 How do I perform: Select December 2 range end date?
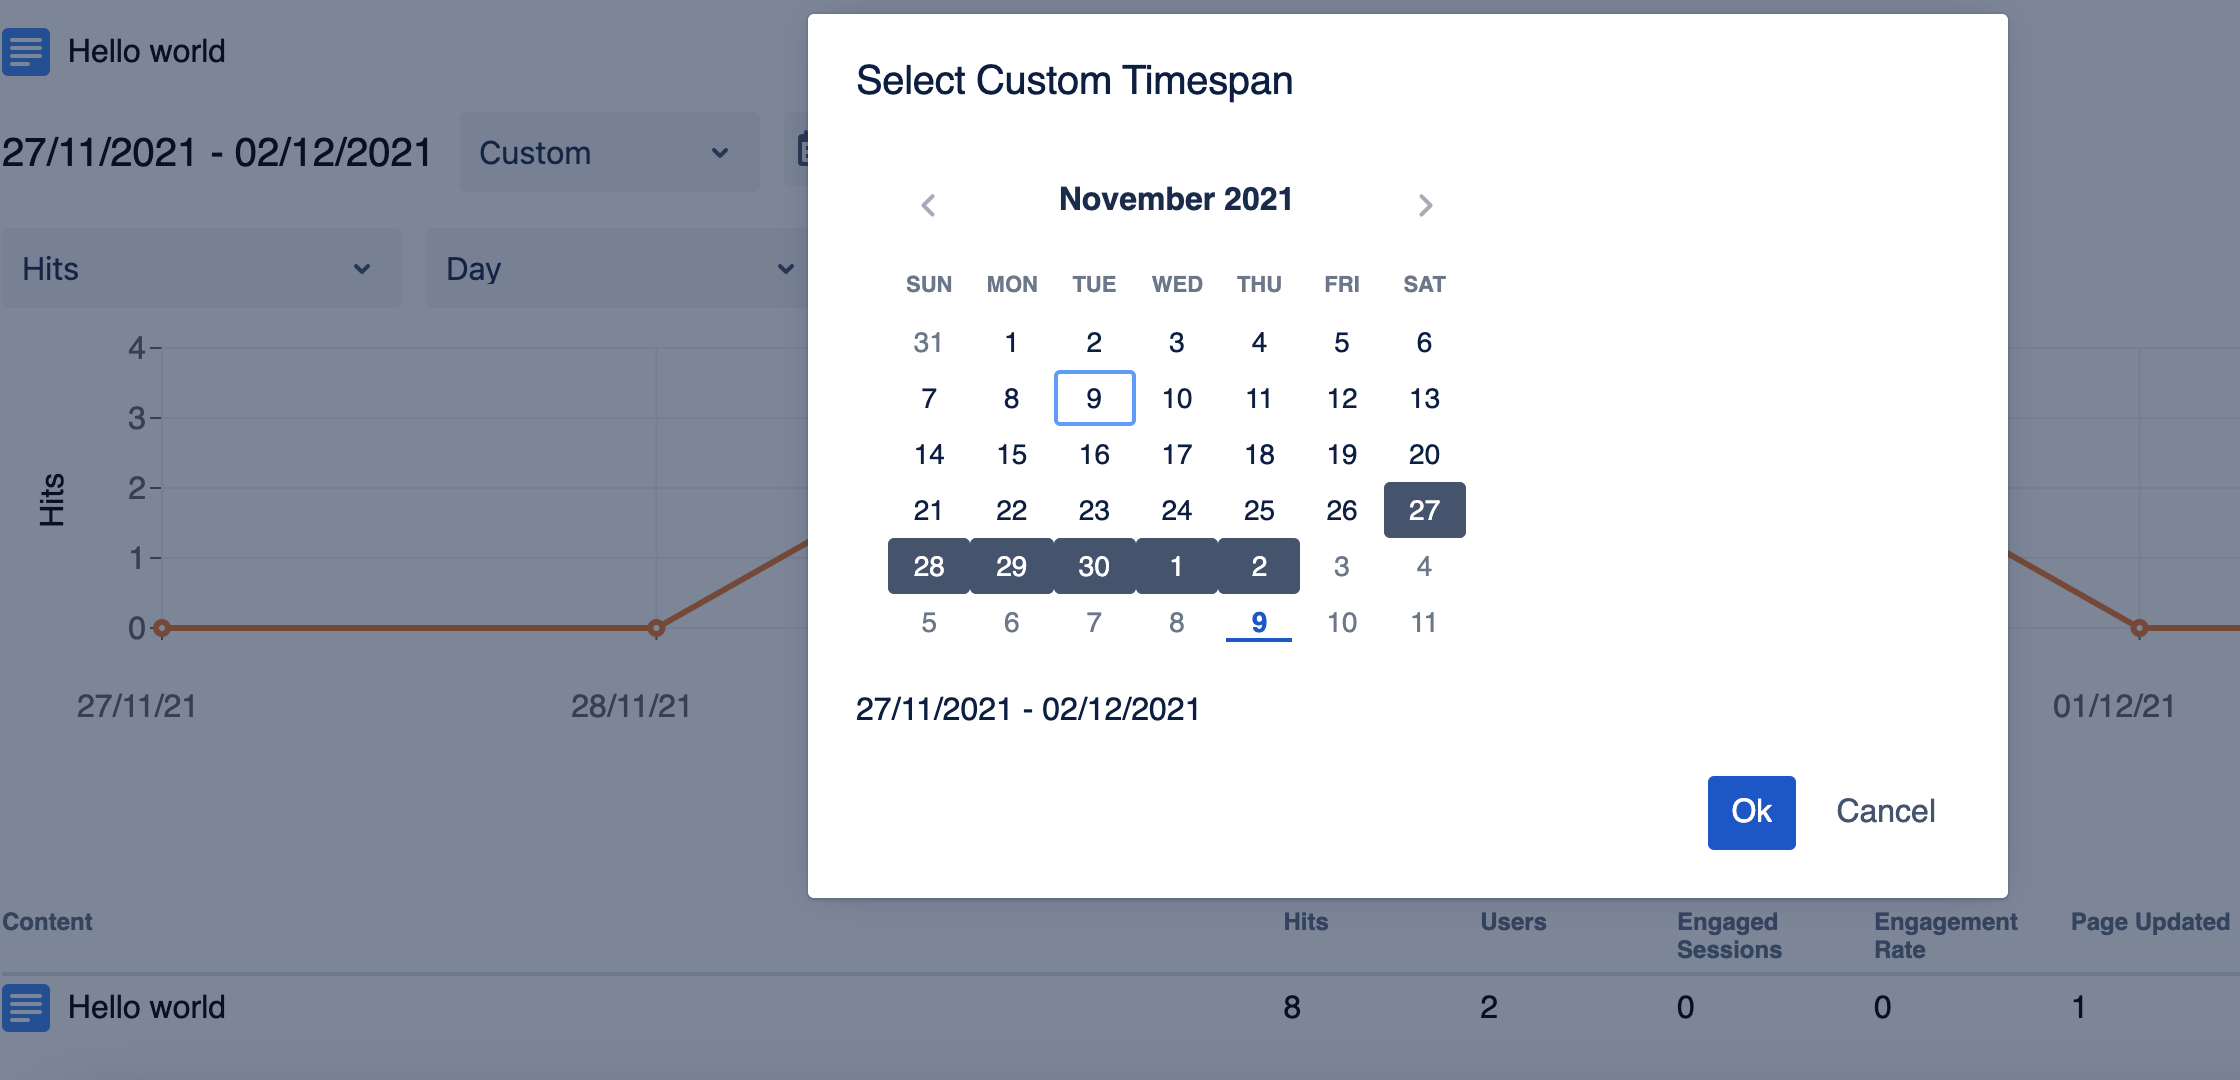click(x=1259, y=566)
